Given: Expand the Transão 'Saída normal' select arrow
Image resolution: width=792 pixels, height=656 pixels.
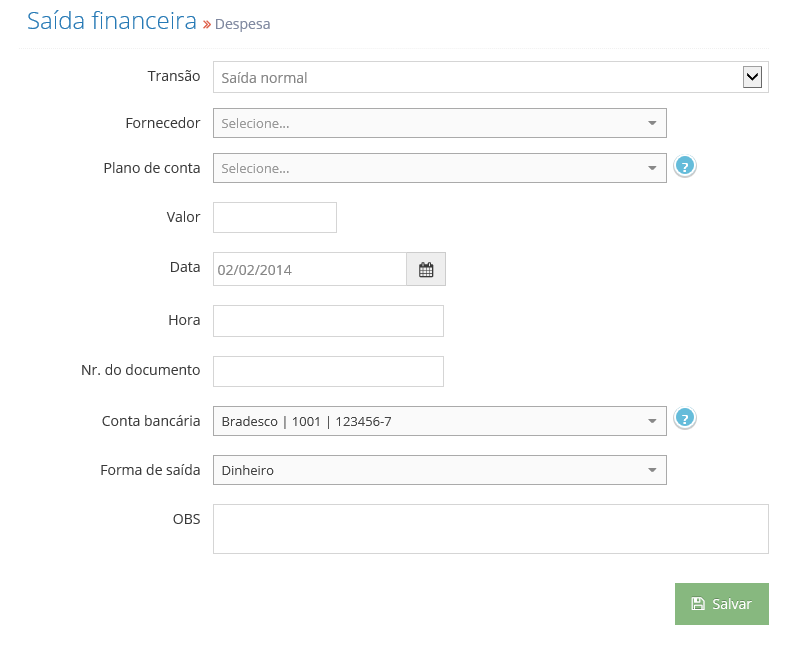Looking at the screenshot, I should click(x=752, y=77).
